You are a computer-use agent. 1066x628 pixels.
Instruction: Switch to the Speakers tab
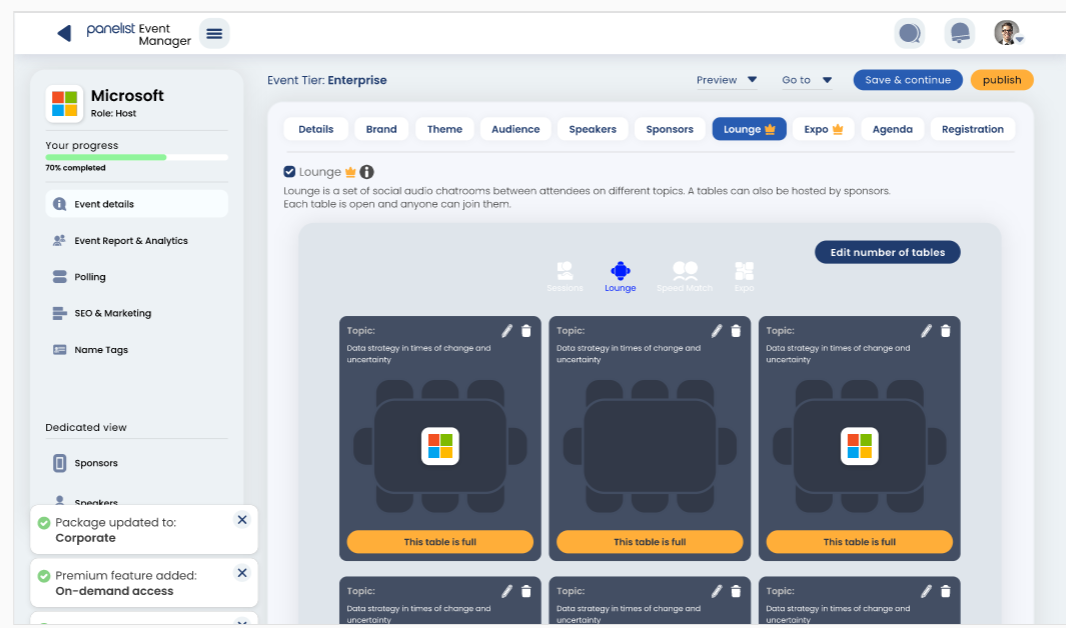(593, 129)
